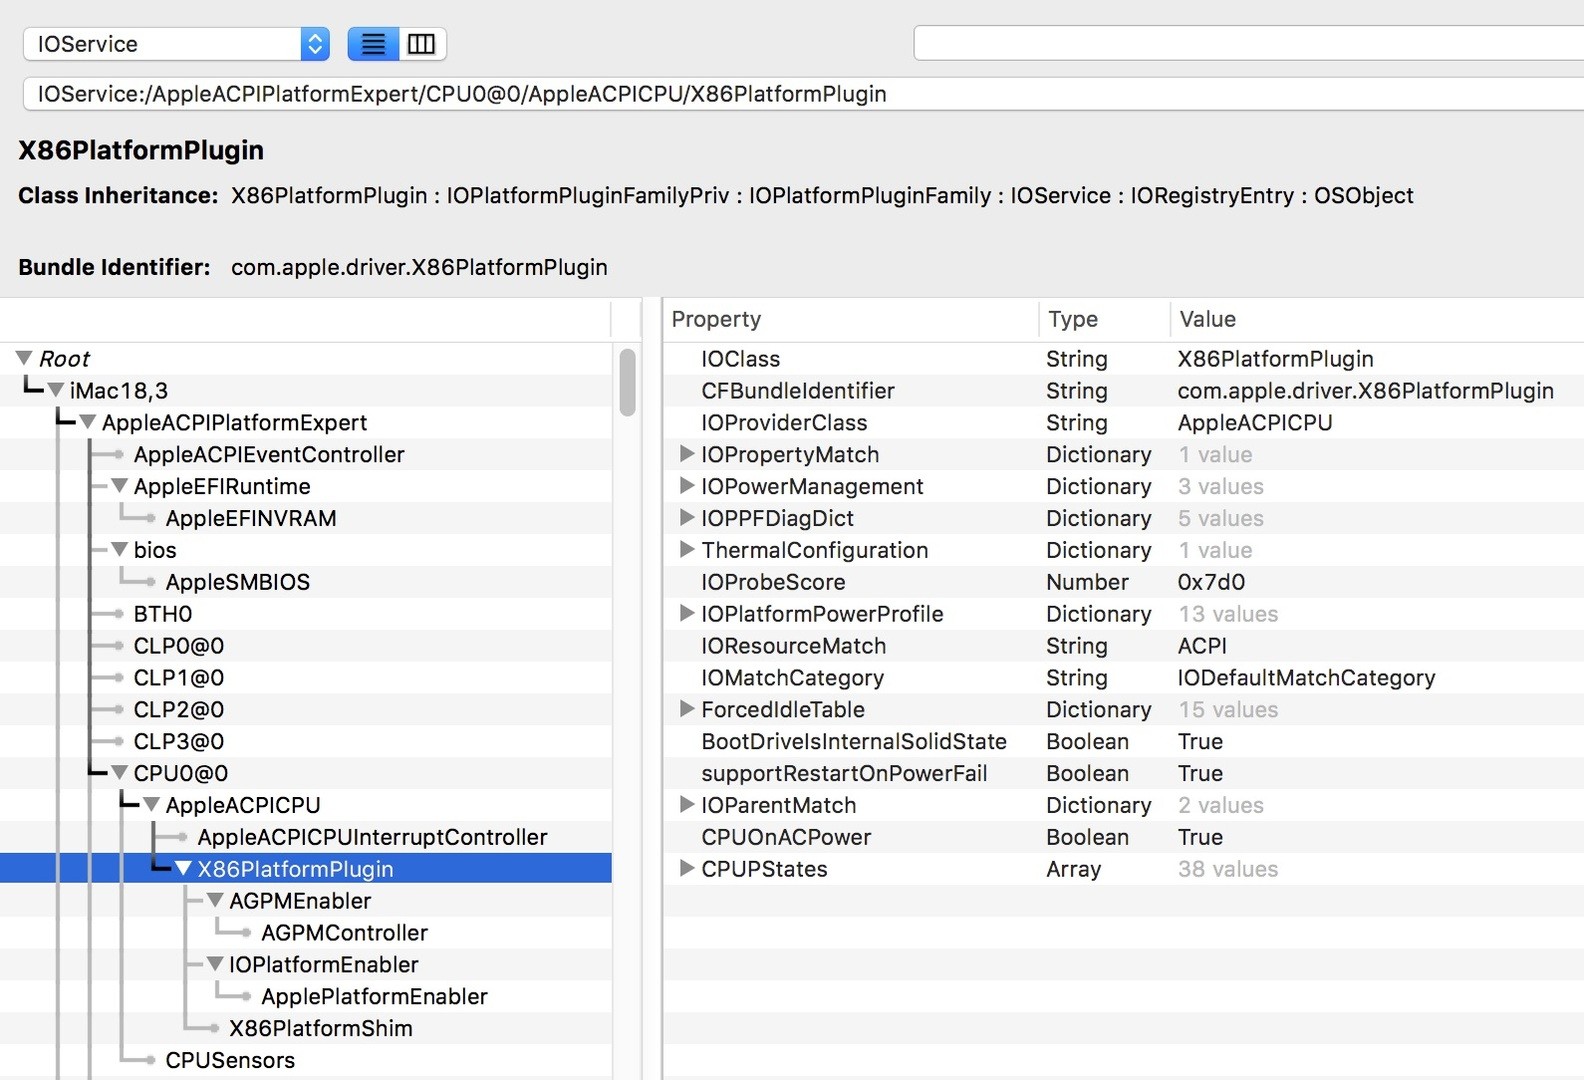Sort by the Value column header
The height and width of the screenshot is (1080, 1584).
pyautogui.click(x=1377, y=319)
